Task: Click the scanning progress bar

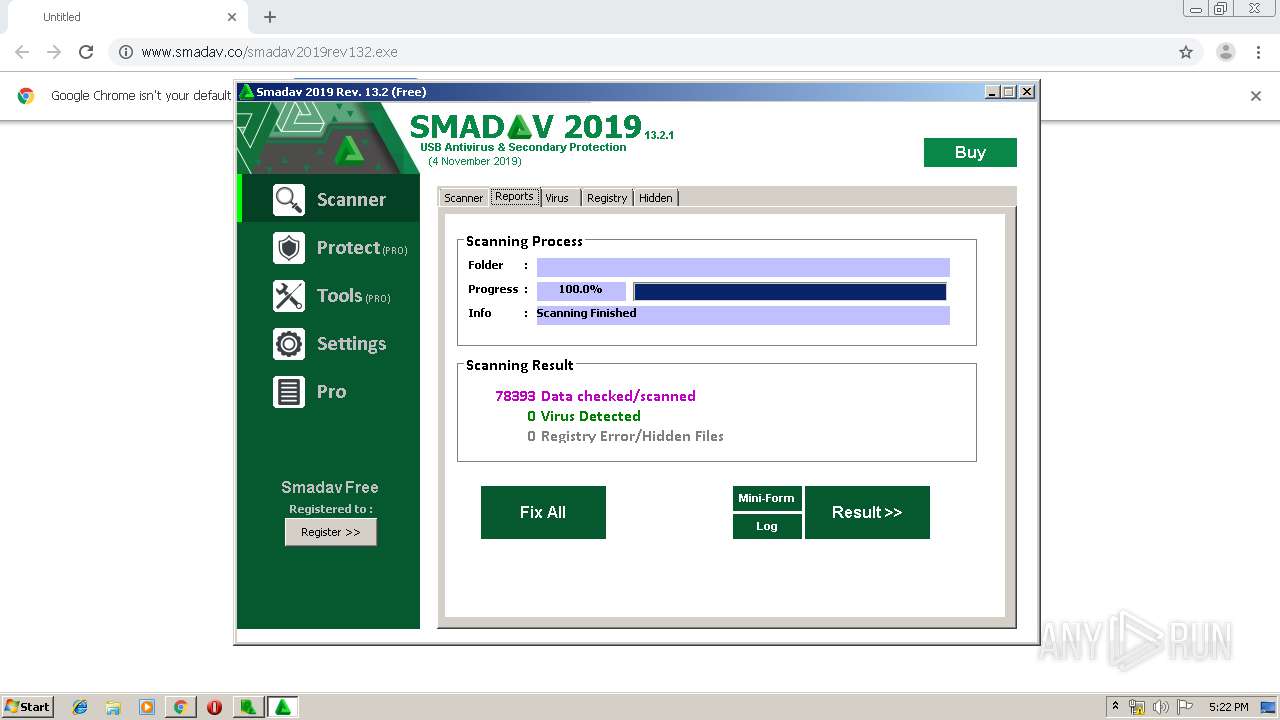Action: pyautogui.click(x=790, y=291)
